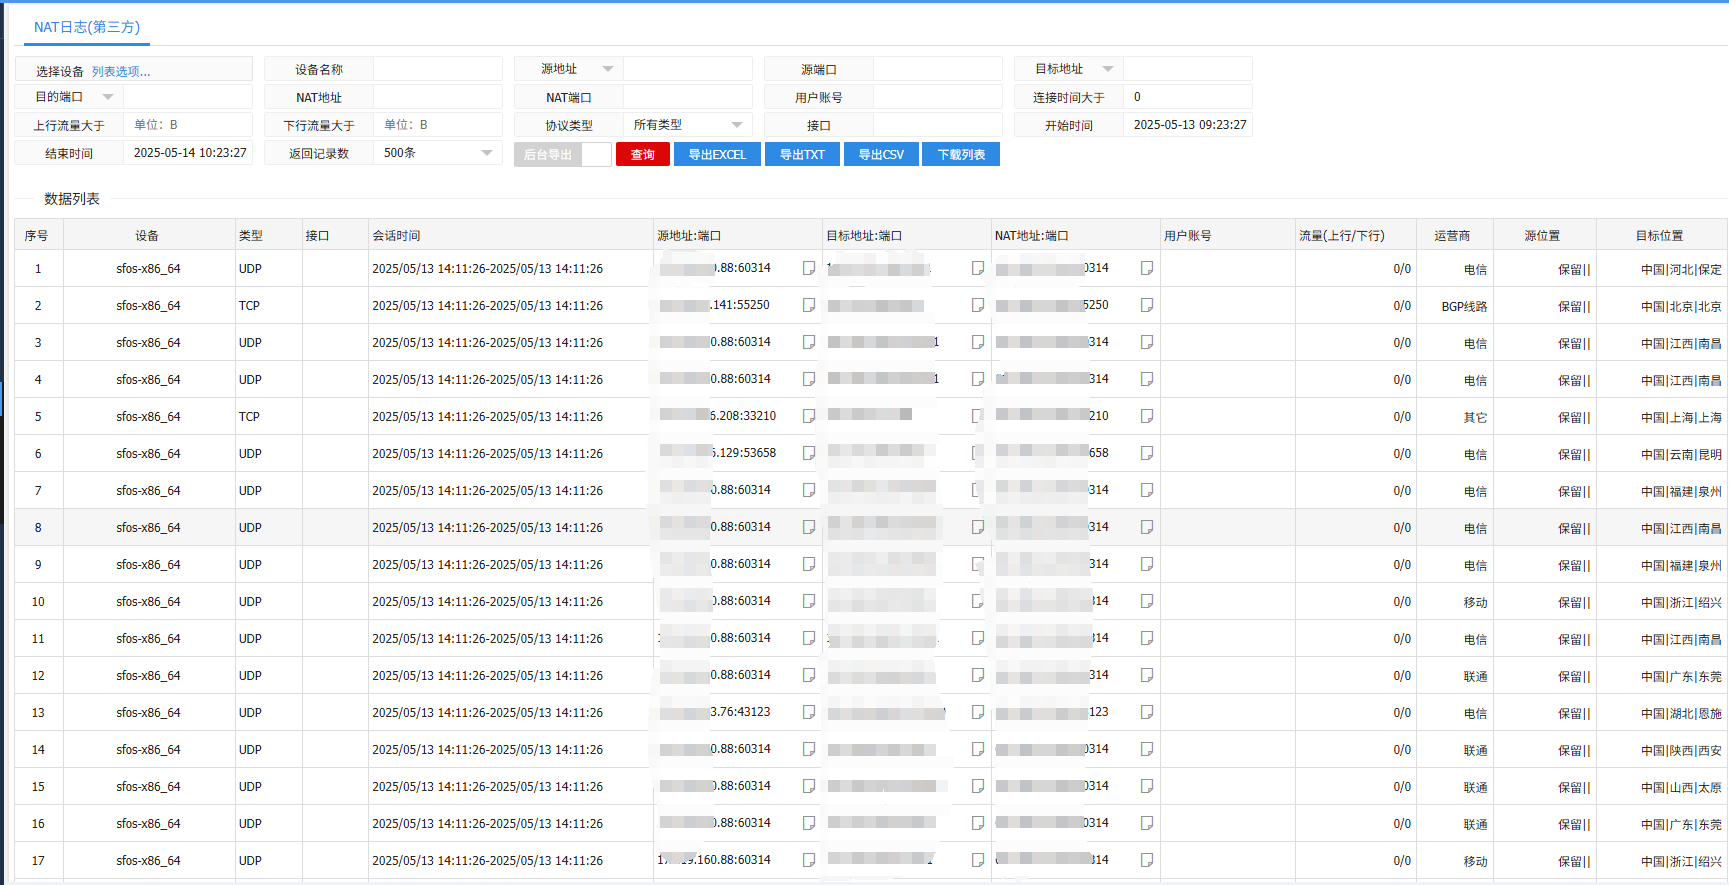Click the 下载列表 button
This screenshot has width=1729, height=885.
point(961,154)
